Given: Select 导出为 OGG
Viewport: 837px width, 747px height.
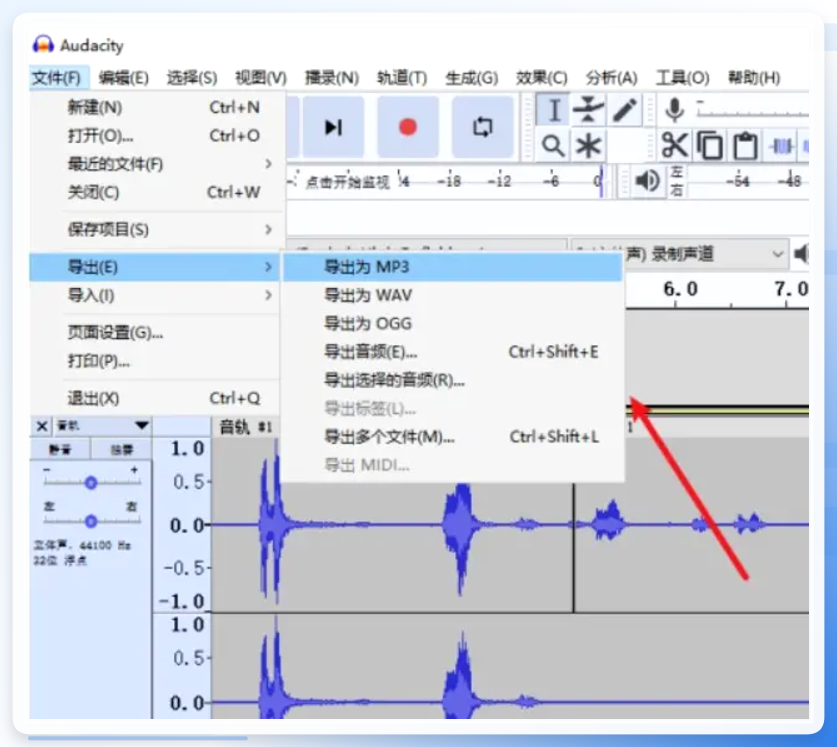Looking at the screenshot, I should point(453,324).
